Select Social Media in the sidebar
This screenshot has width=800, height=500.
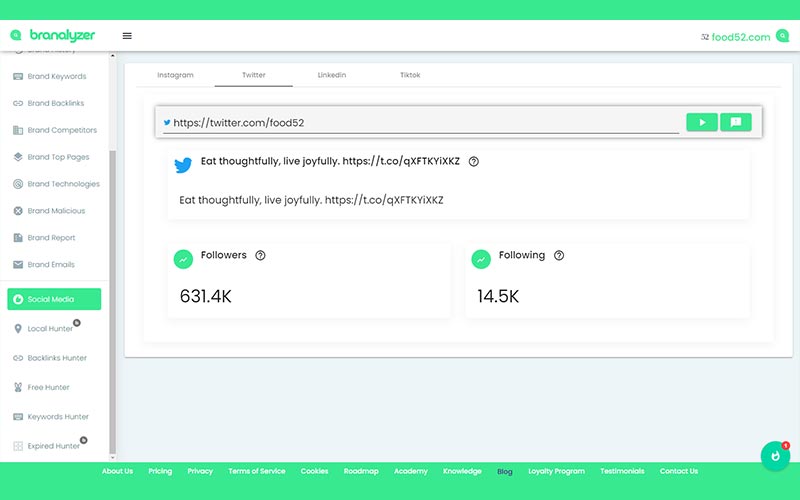[x=54, y=299]
